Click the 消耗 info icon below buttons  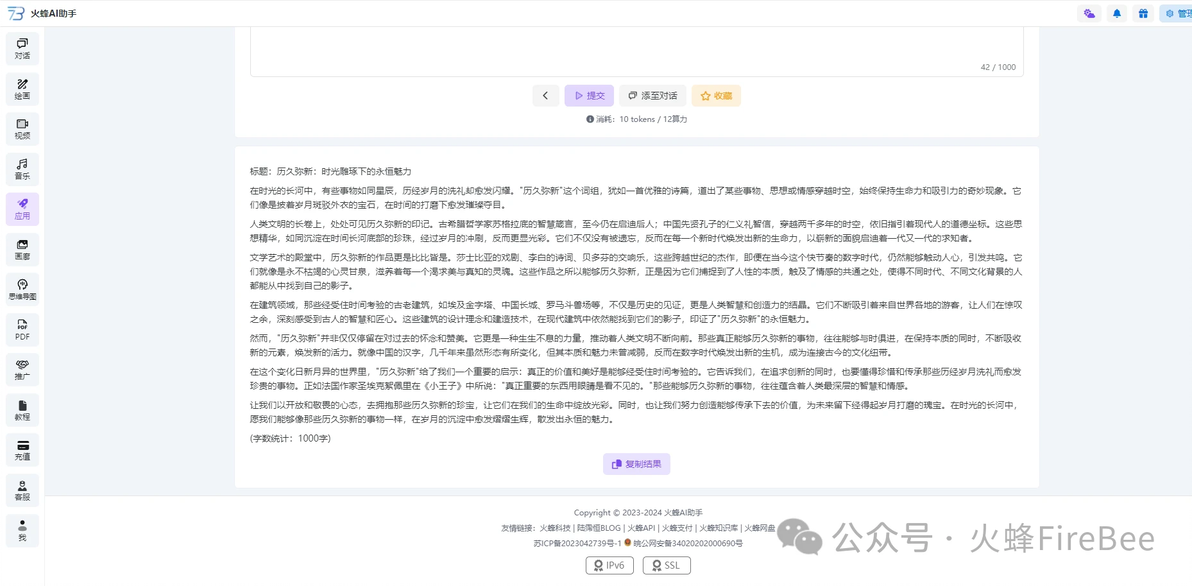[x=589, y=119]
